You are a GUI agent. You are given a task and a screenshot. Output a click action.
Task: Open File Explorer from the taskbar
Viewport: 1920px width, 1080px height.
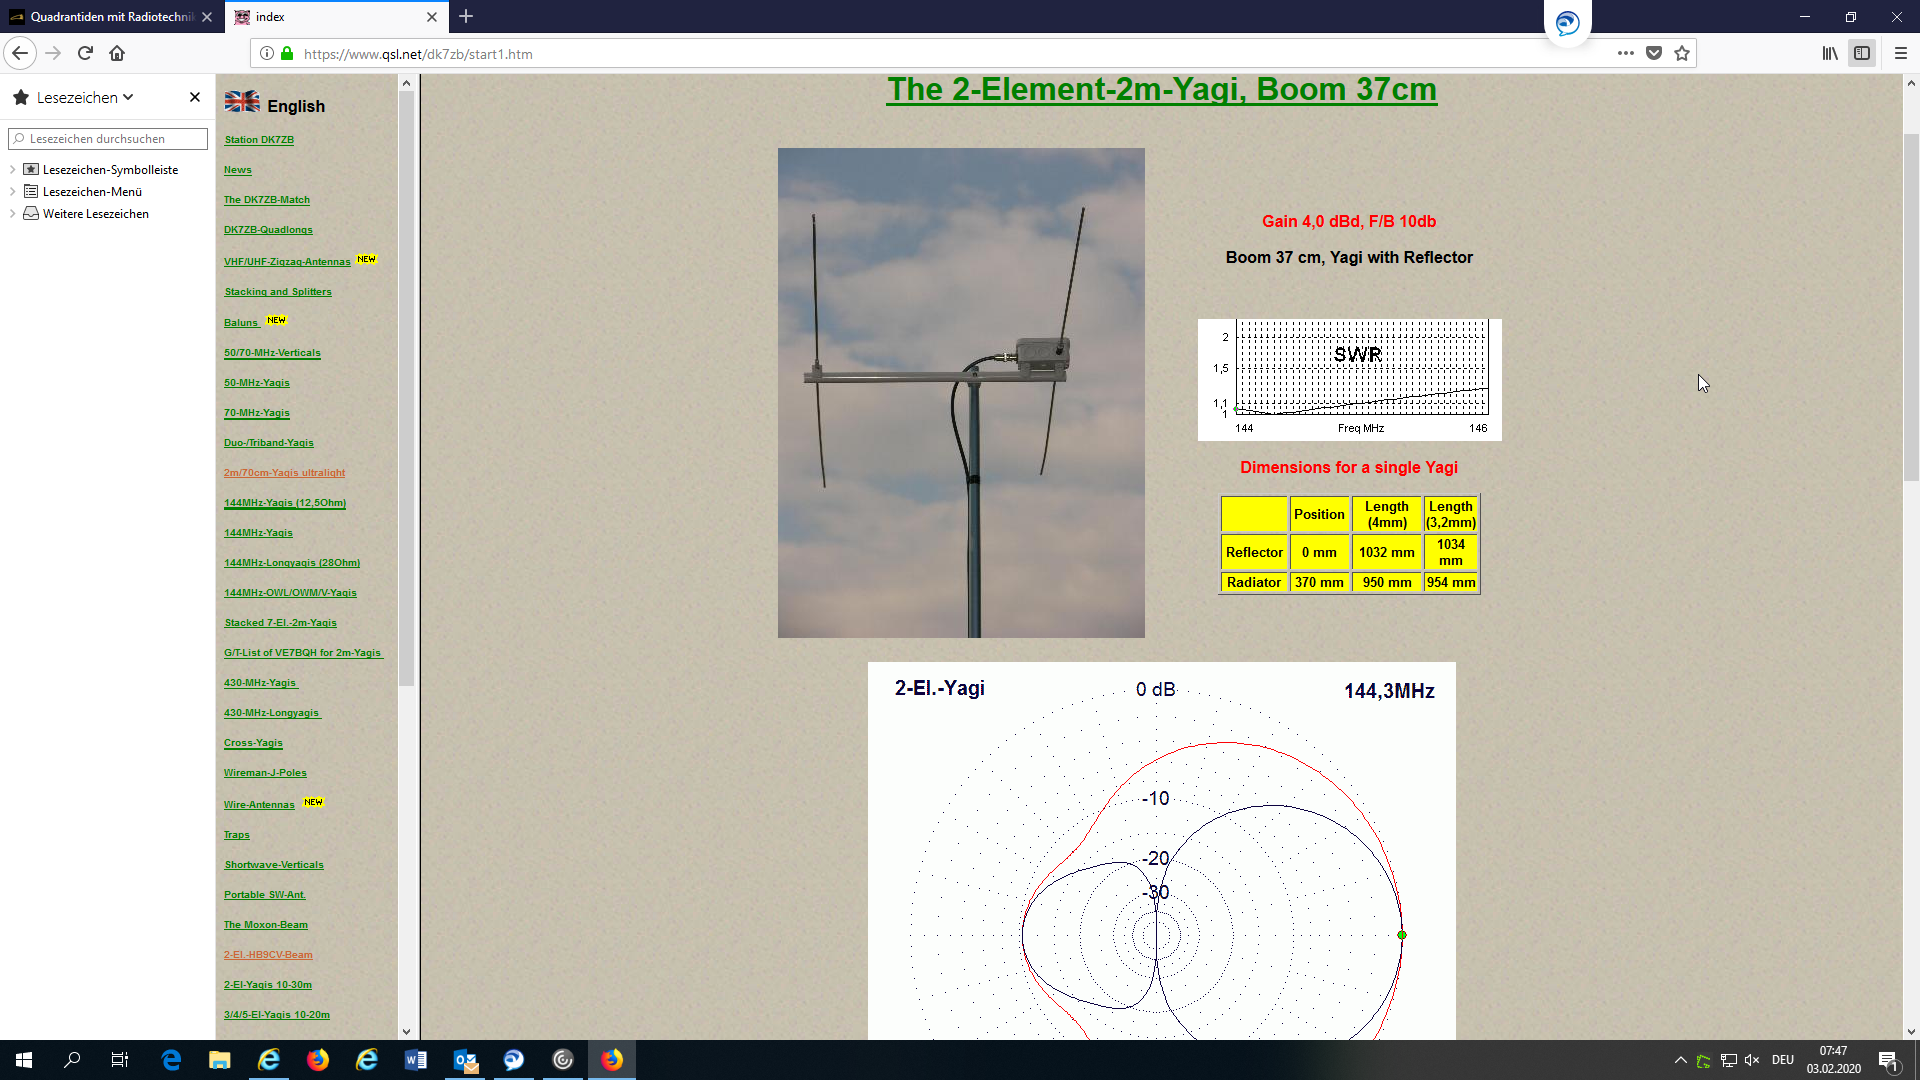click(220, 1060)
